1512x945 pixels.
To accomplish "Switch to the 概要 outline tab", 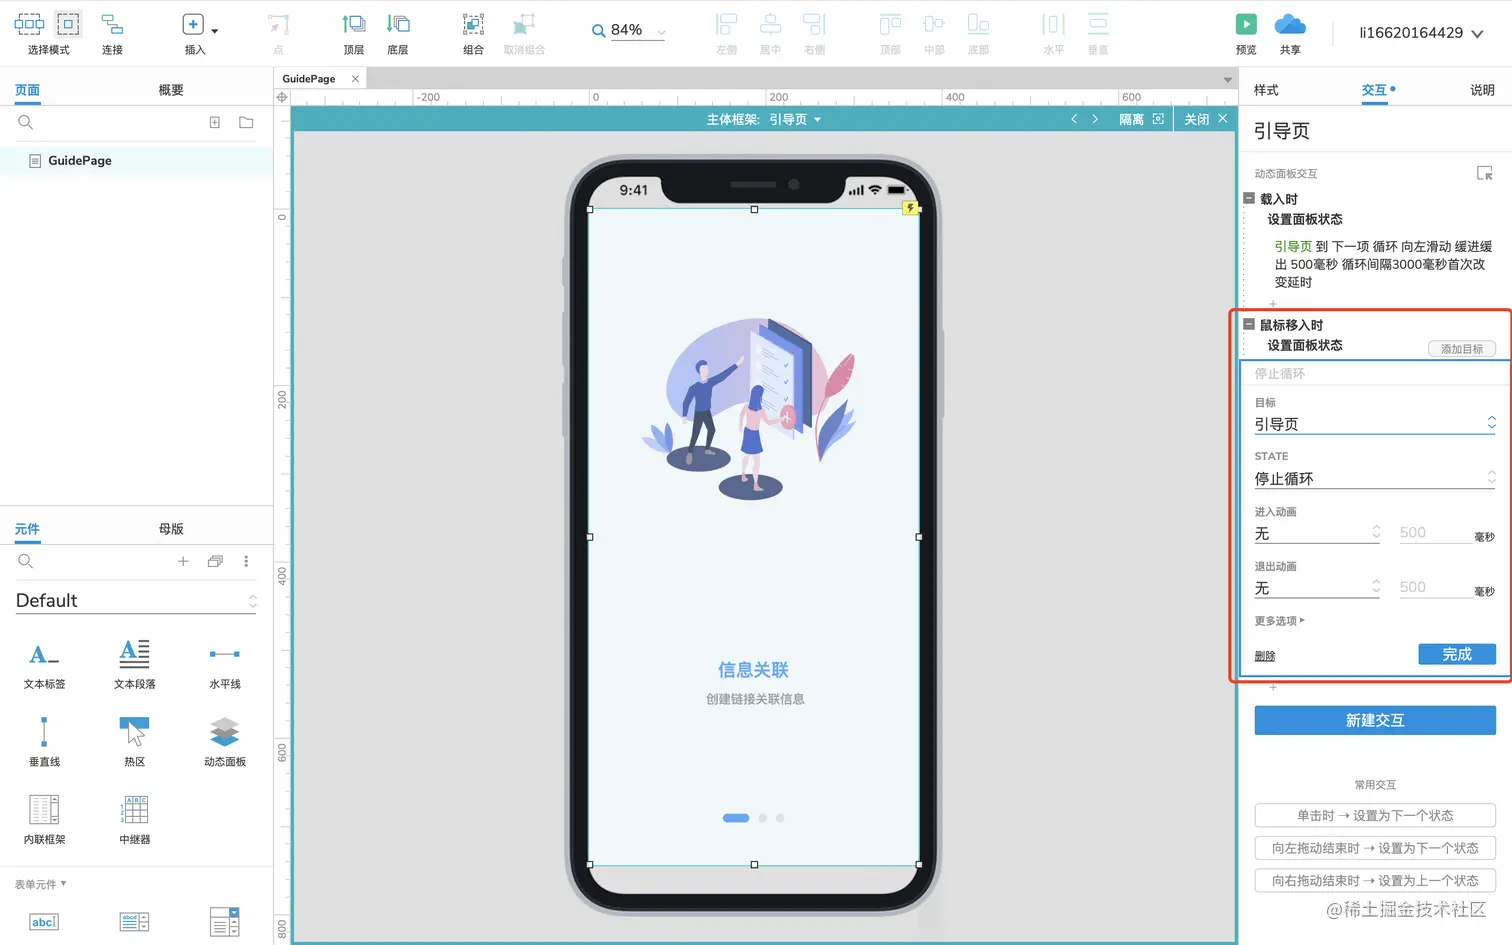I will (171, 90).
